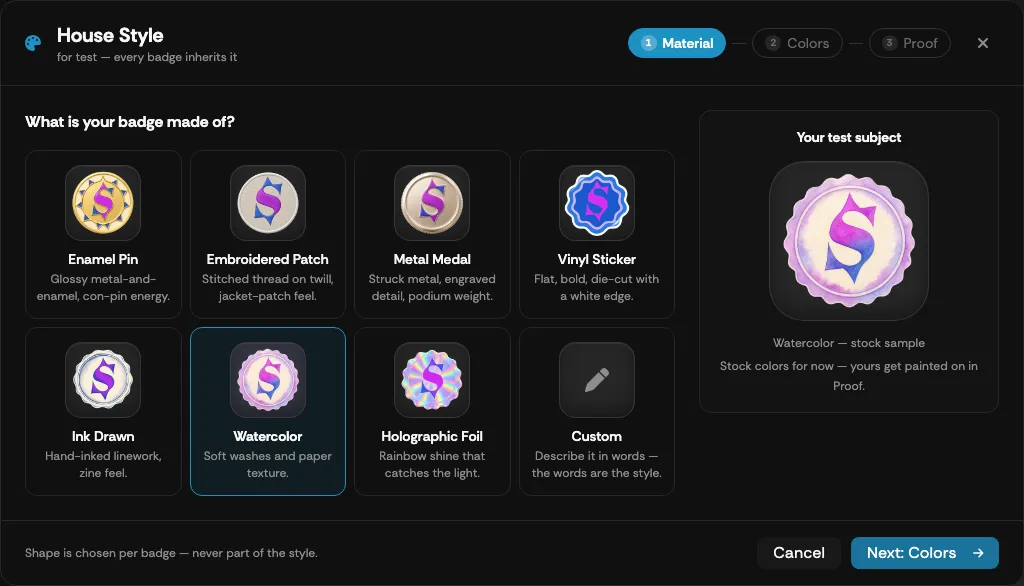
Task: Click the Holographic Foil badge icon
Action: 432,380
